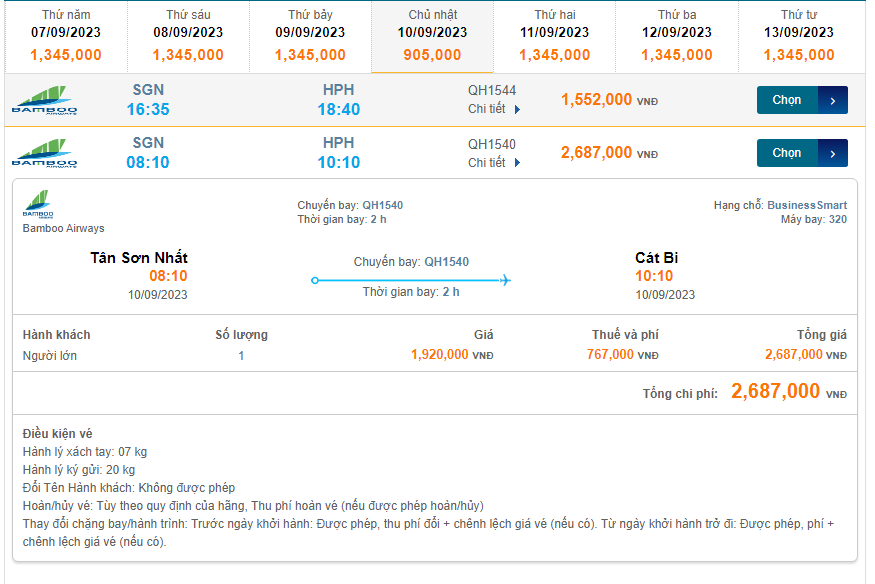Switch to Thứ ba 12/09/2023 tab
This screenshot has width=875, height=584.
click(676, 36)
